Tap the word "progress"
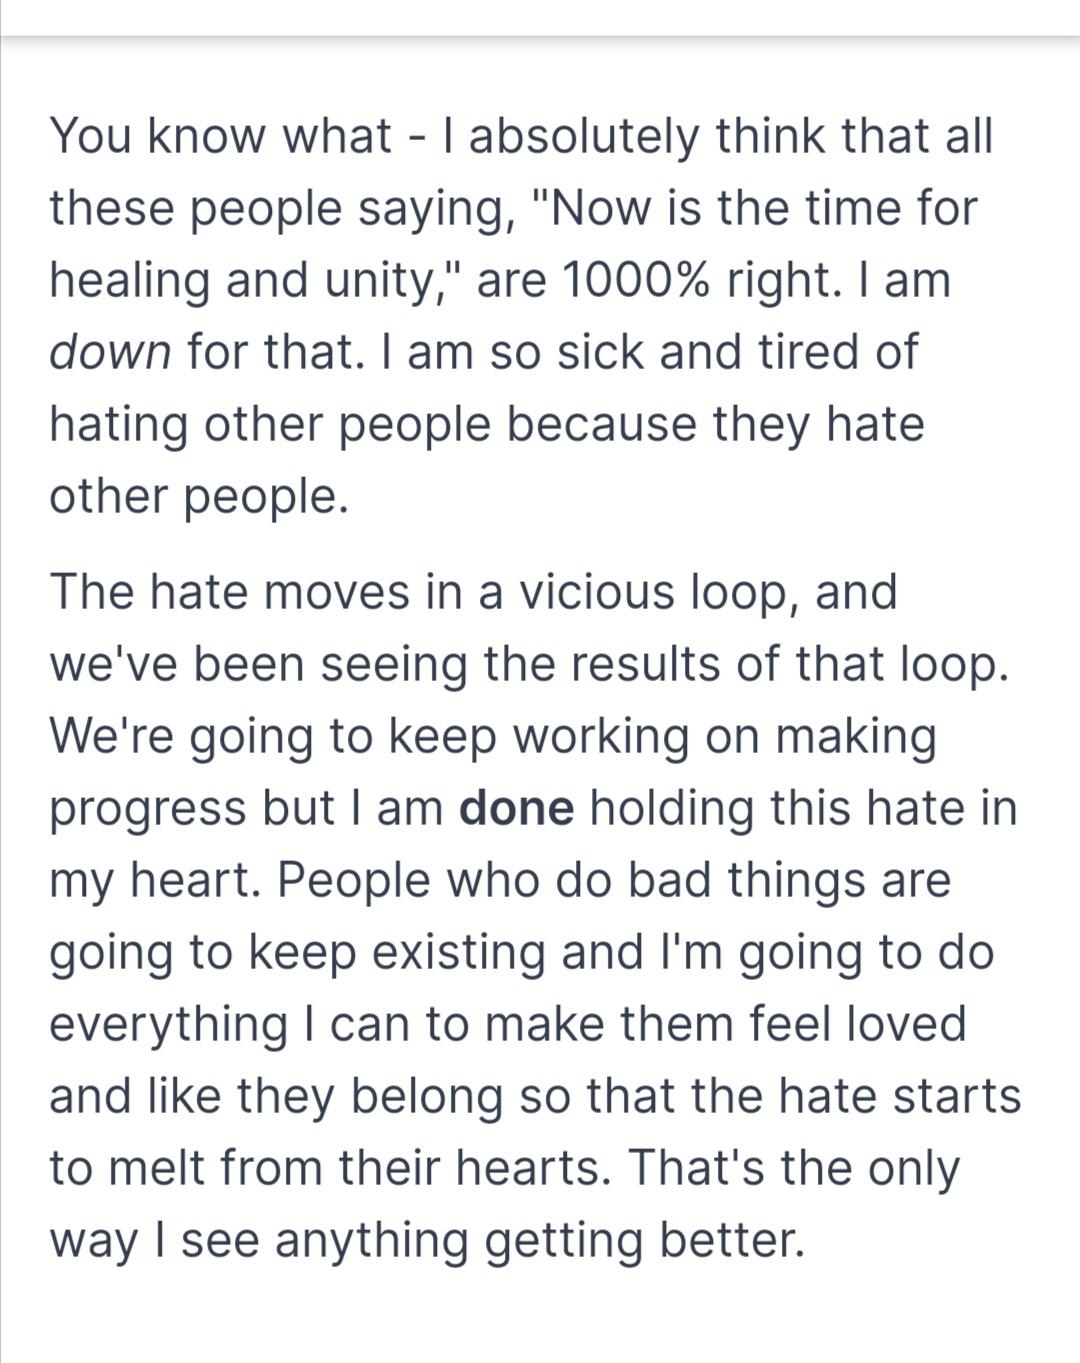 (148, 810)
